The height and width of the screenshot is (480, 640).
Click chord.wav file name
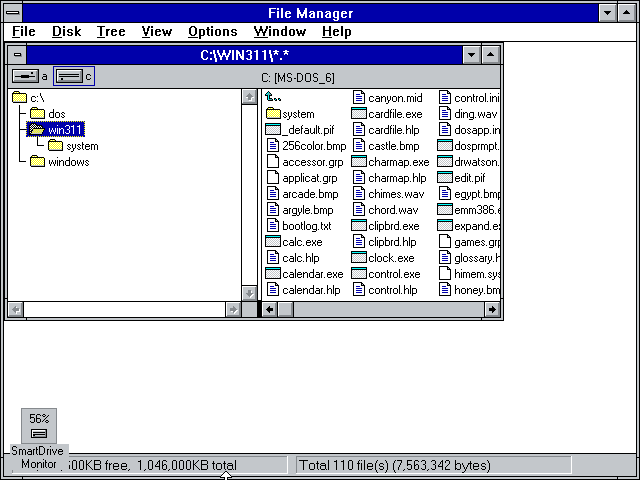tap(393, 210)
